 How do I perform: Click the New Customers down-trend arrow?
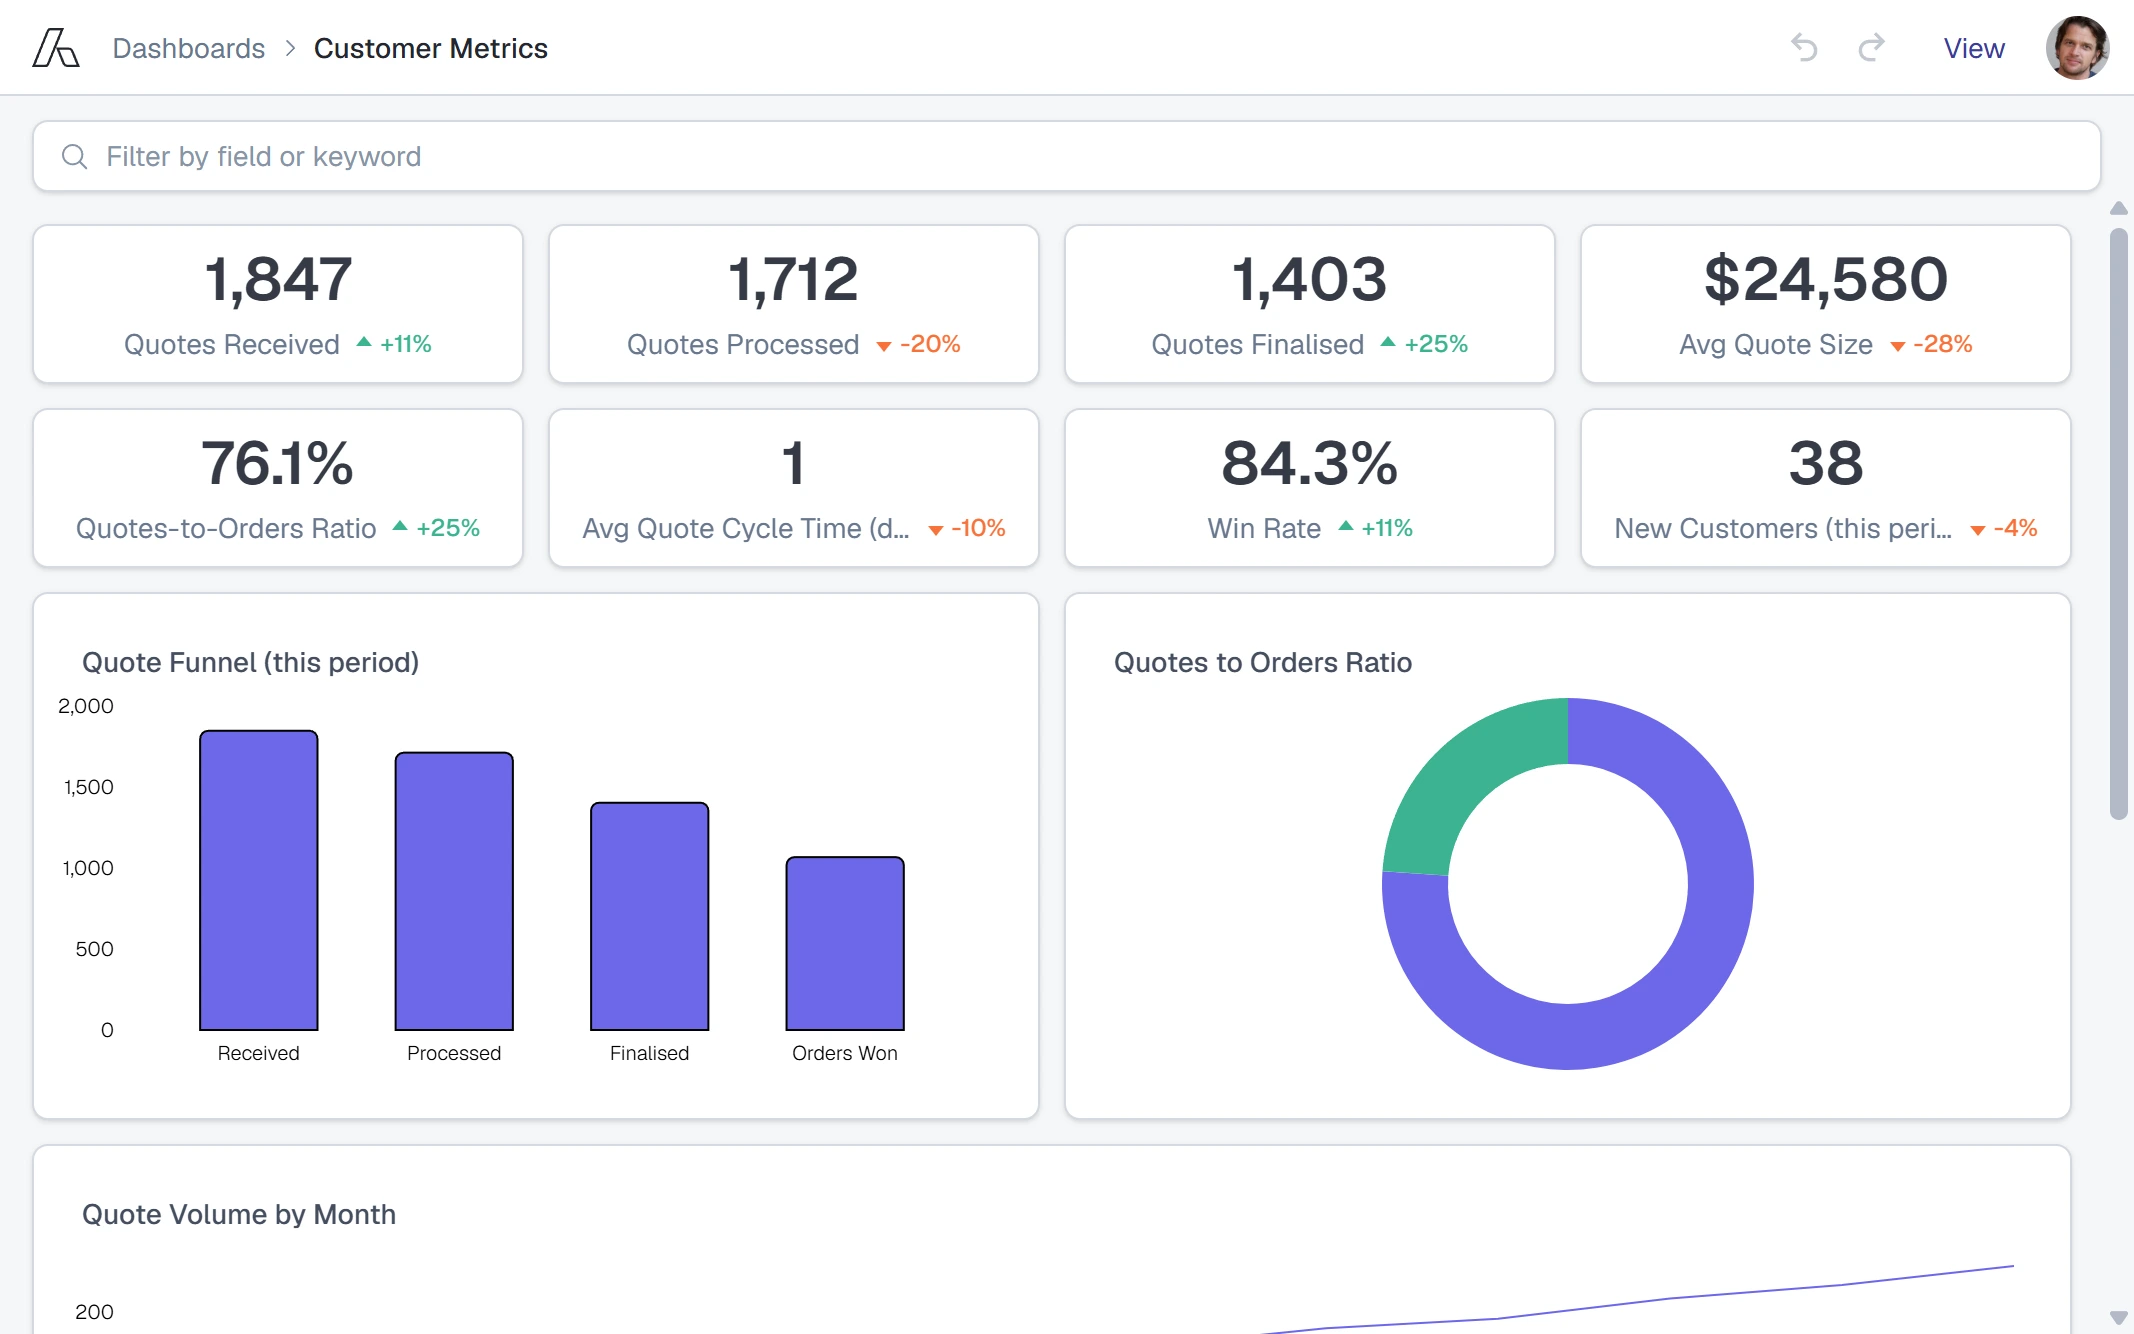[1978, 530]
